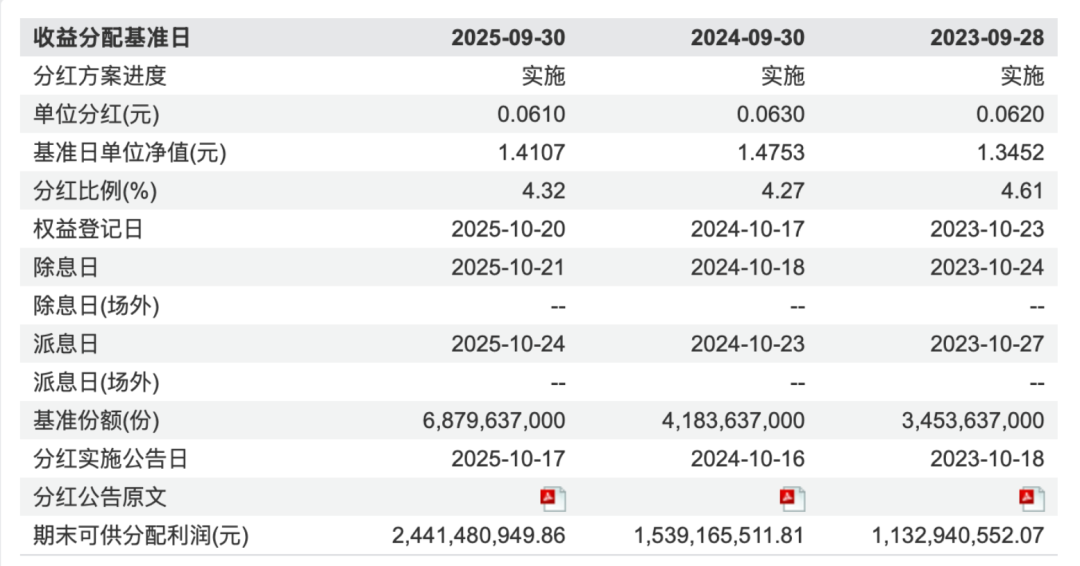This screenshot has height=566, width=1080.
Task: Select the 期末可供分配利润(元) row label
Action: [141, 536]
